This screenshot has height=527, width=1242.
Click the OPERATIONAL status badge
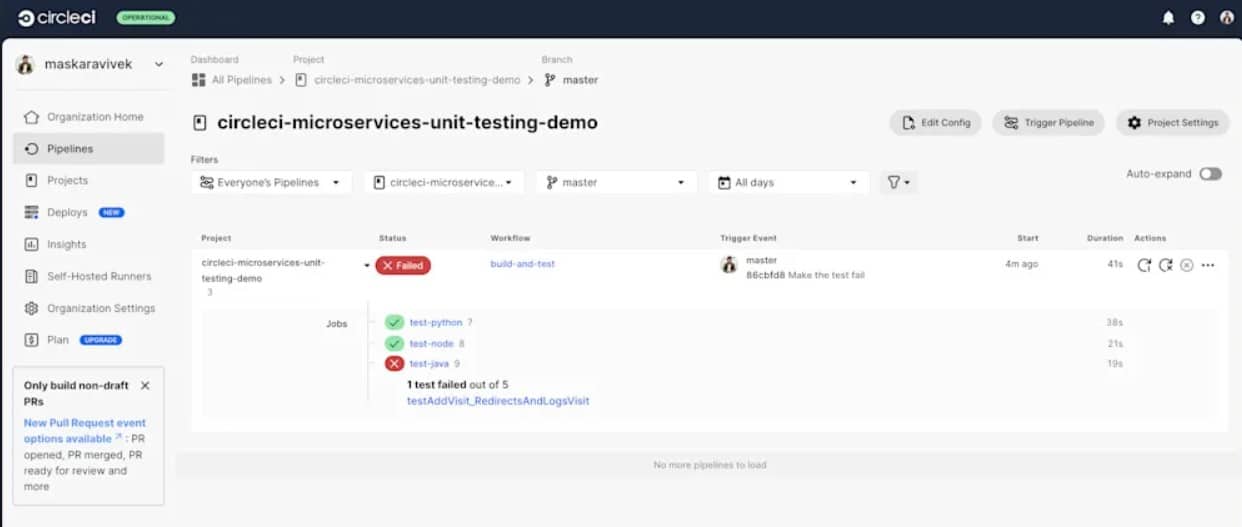coord(146,18)
